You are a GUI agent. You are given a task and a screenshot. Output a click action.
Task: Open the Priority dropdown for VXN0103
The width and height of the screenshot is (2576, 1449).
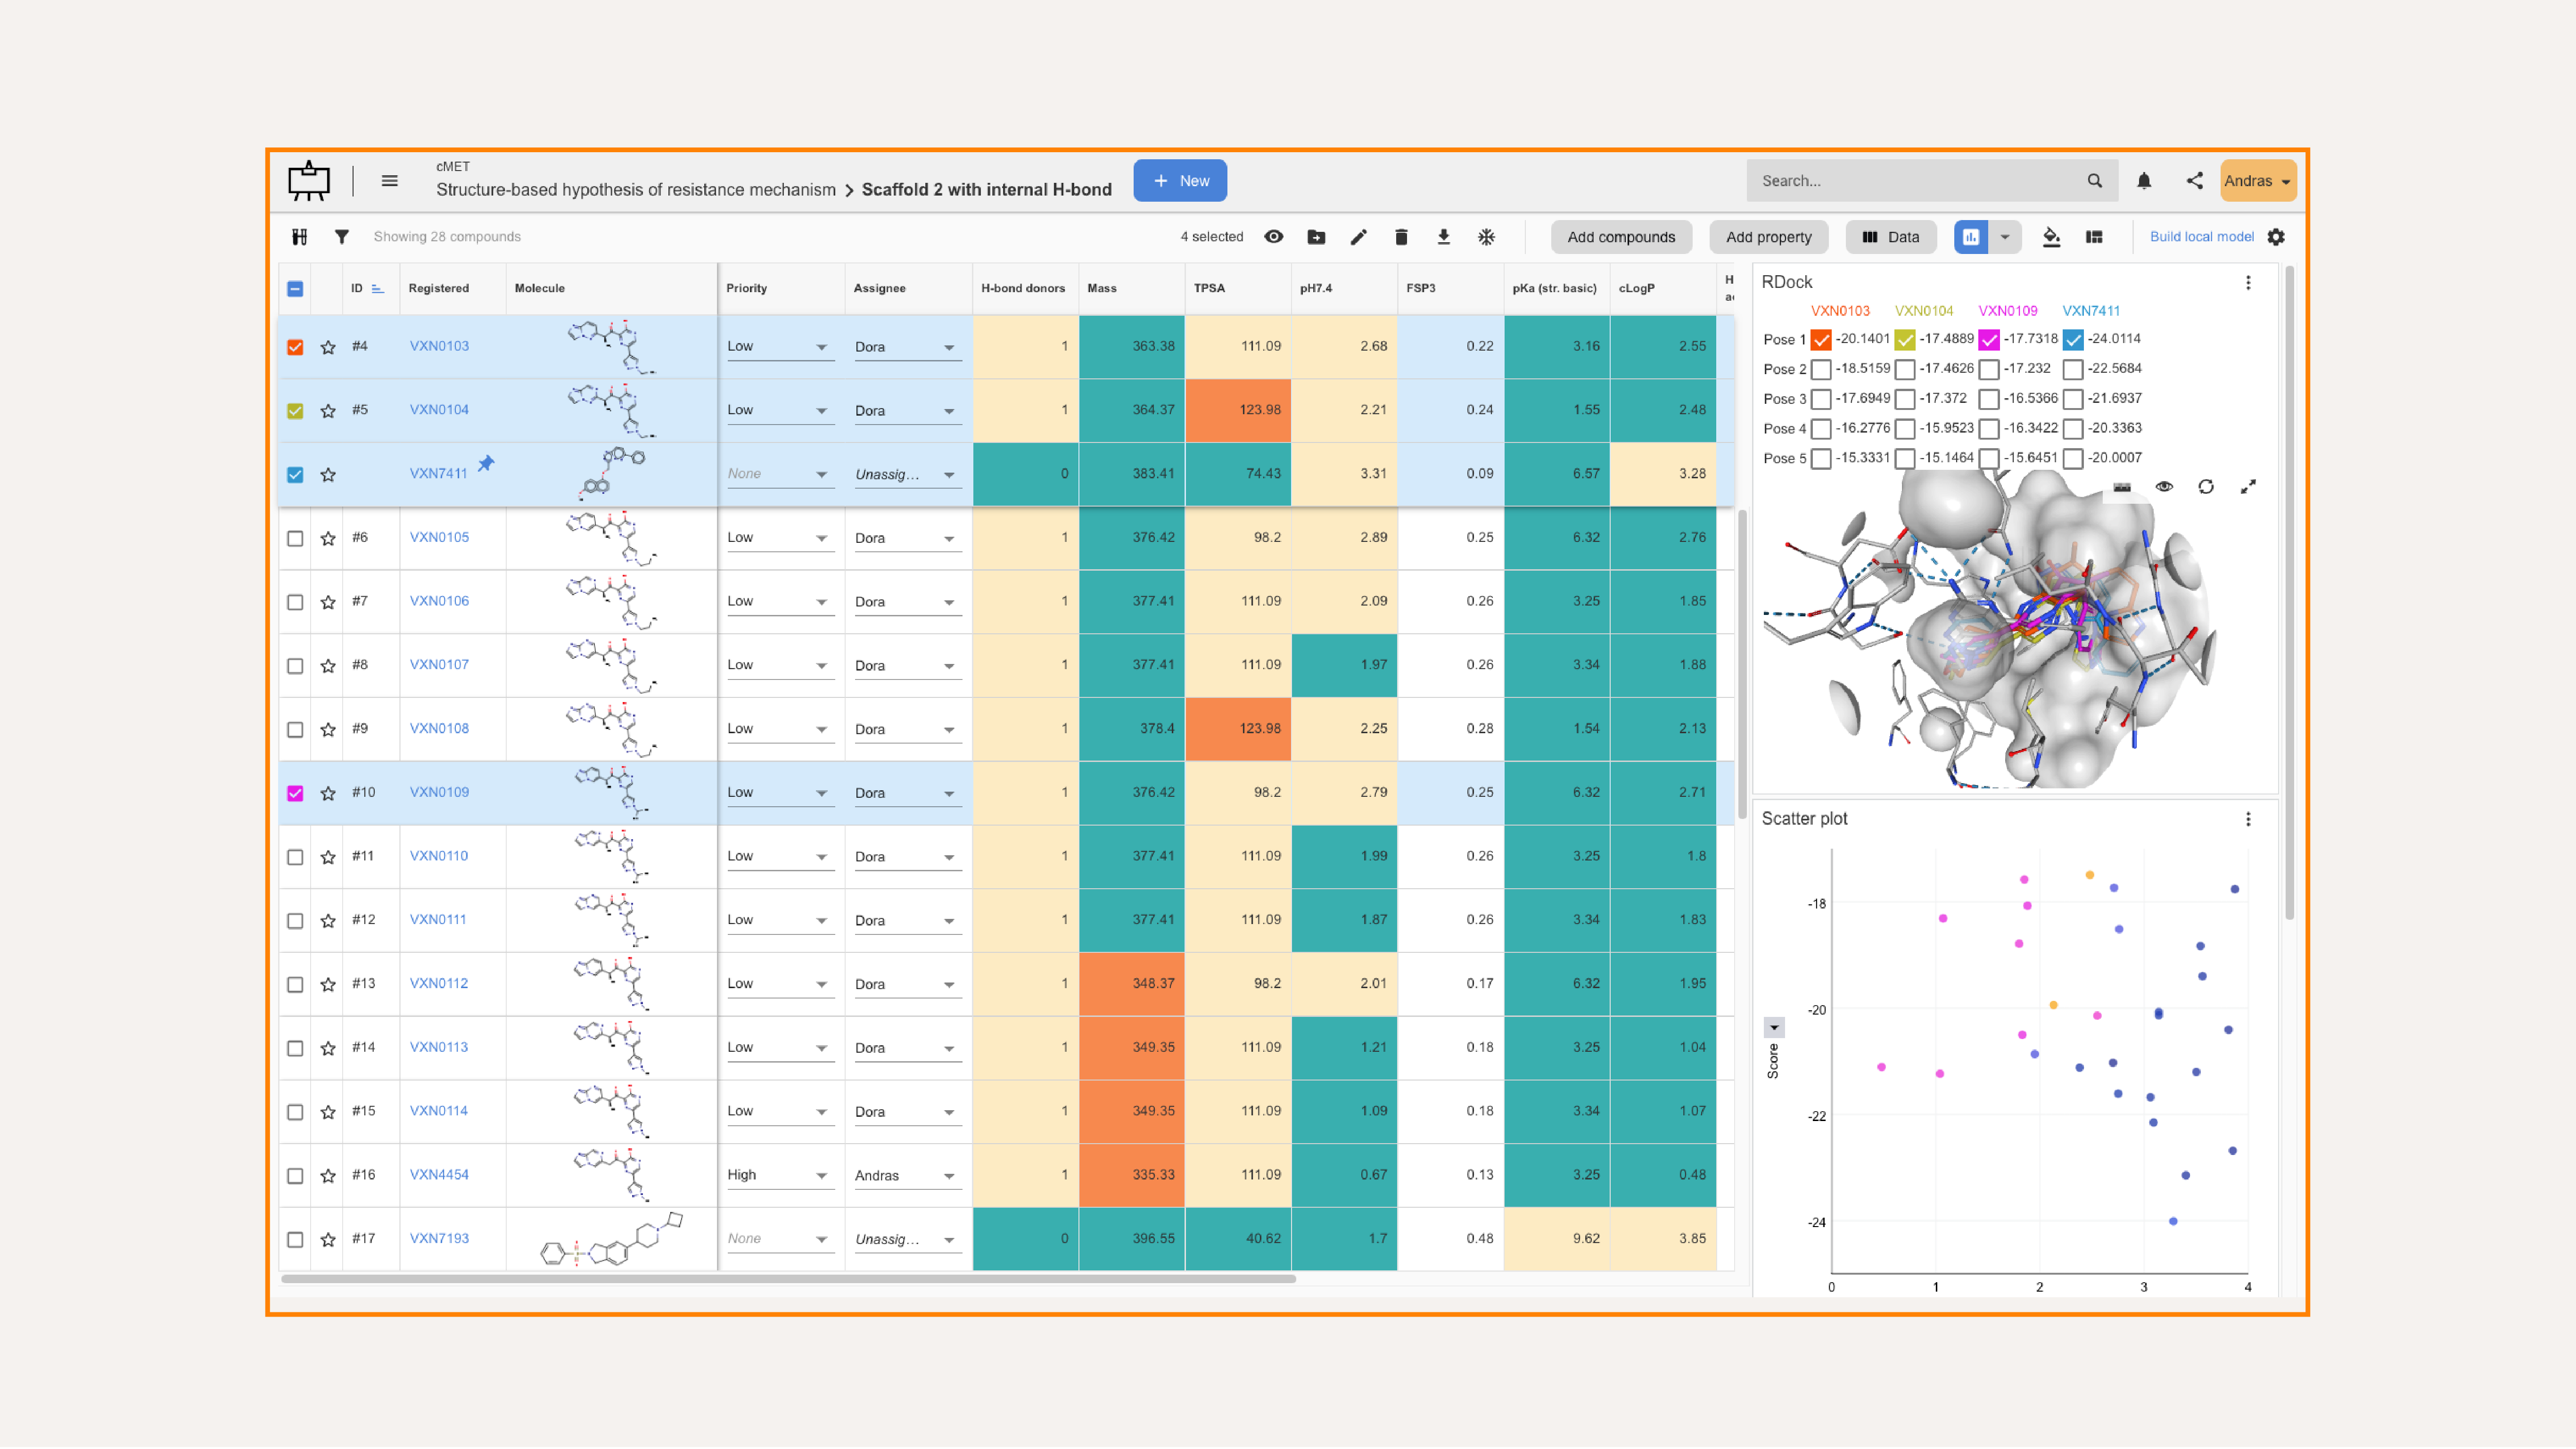[x=780, y=346]
